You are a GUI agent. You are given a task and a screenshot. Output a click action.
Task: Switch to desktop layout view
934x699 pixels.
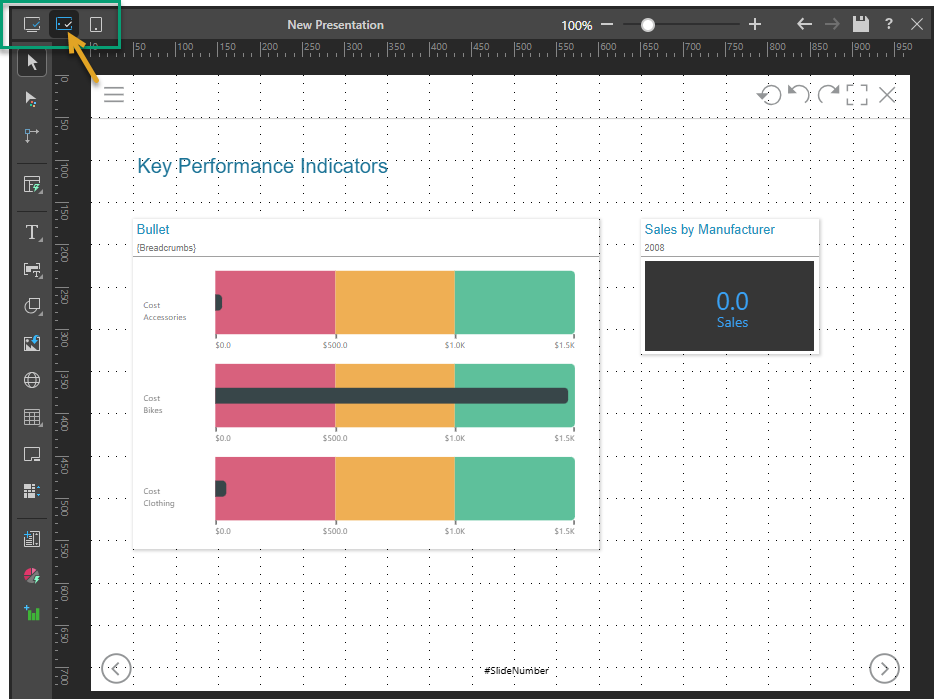[32, 24]
